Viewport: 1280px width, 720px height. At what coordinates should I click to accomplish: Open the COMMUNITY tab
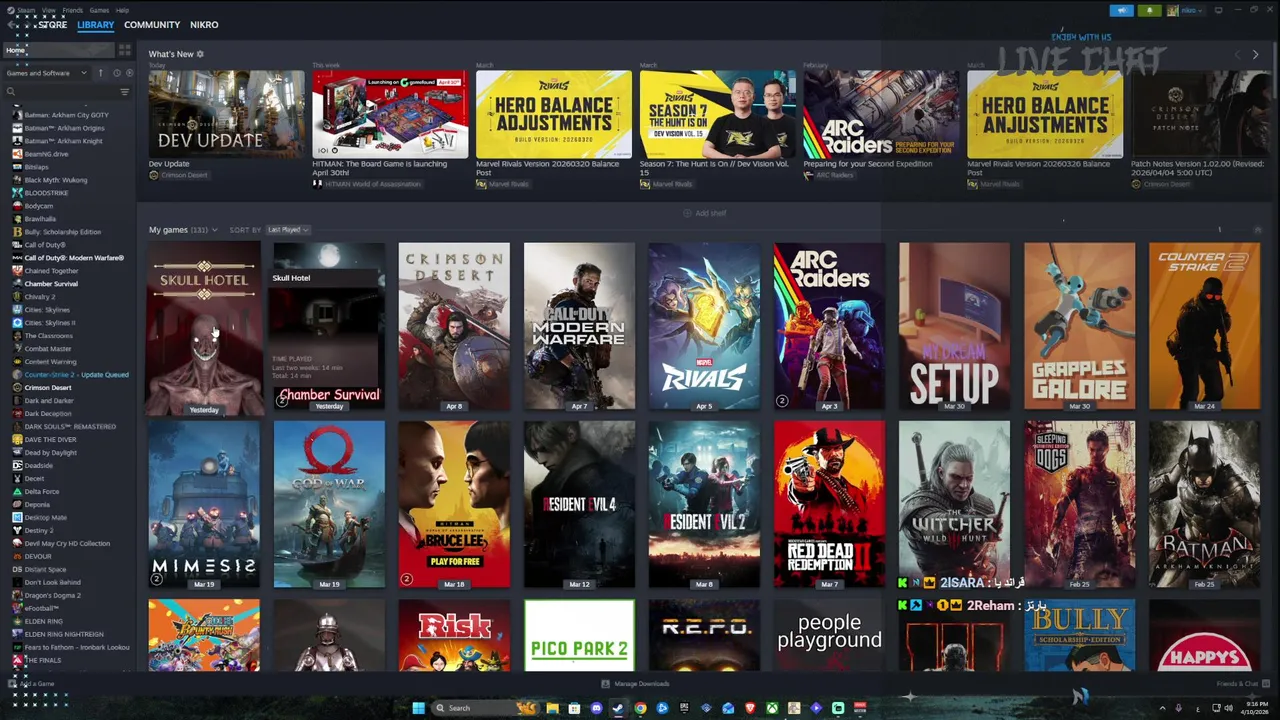click(152, 25)
